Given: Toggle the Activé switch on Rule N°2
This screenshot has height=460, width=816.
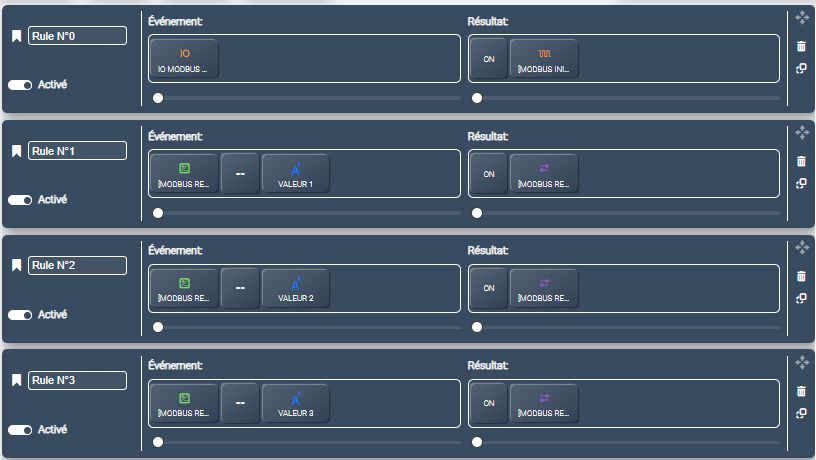Looking at the screenshot, I should click(20, 315).
